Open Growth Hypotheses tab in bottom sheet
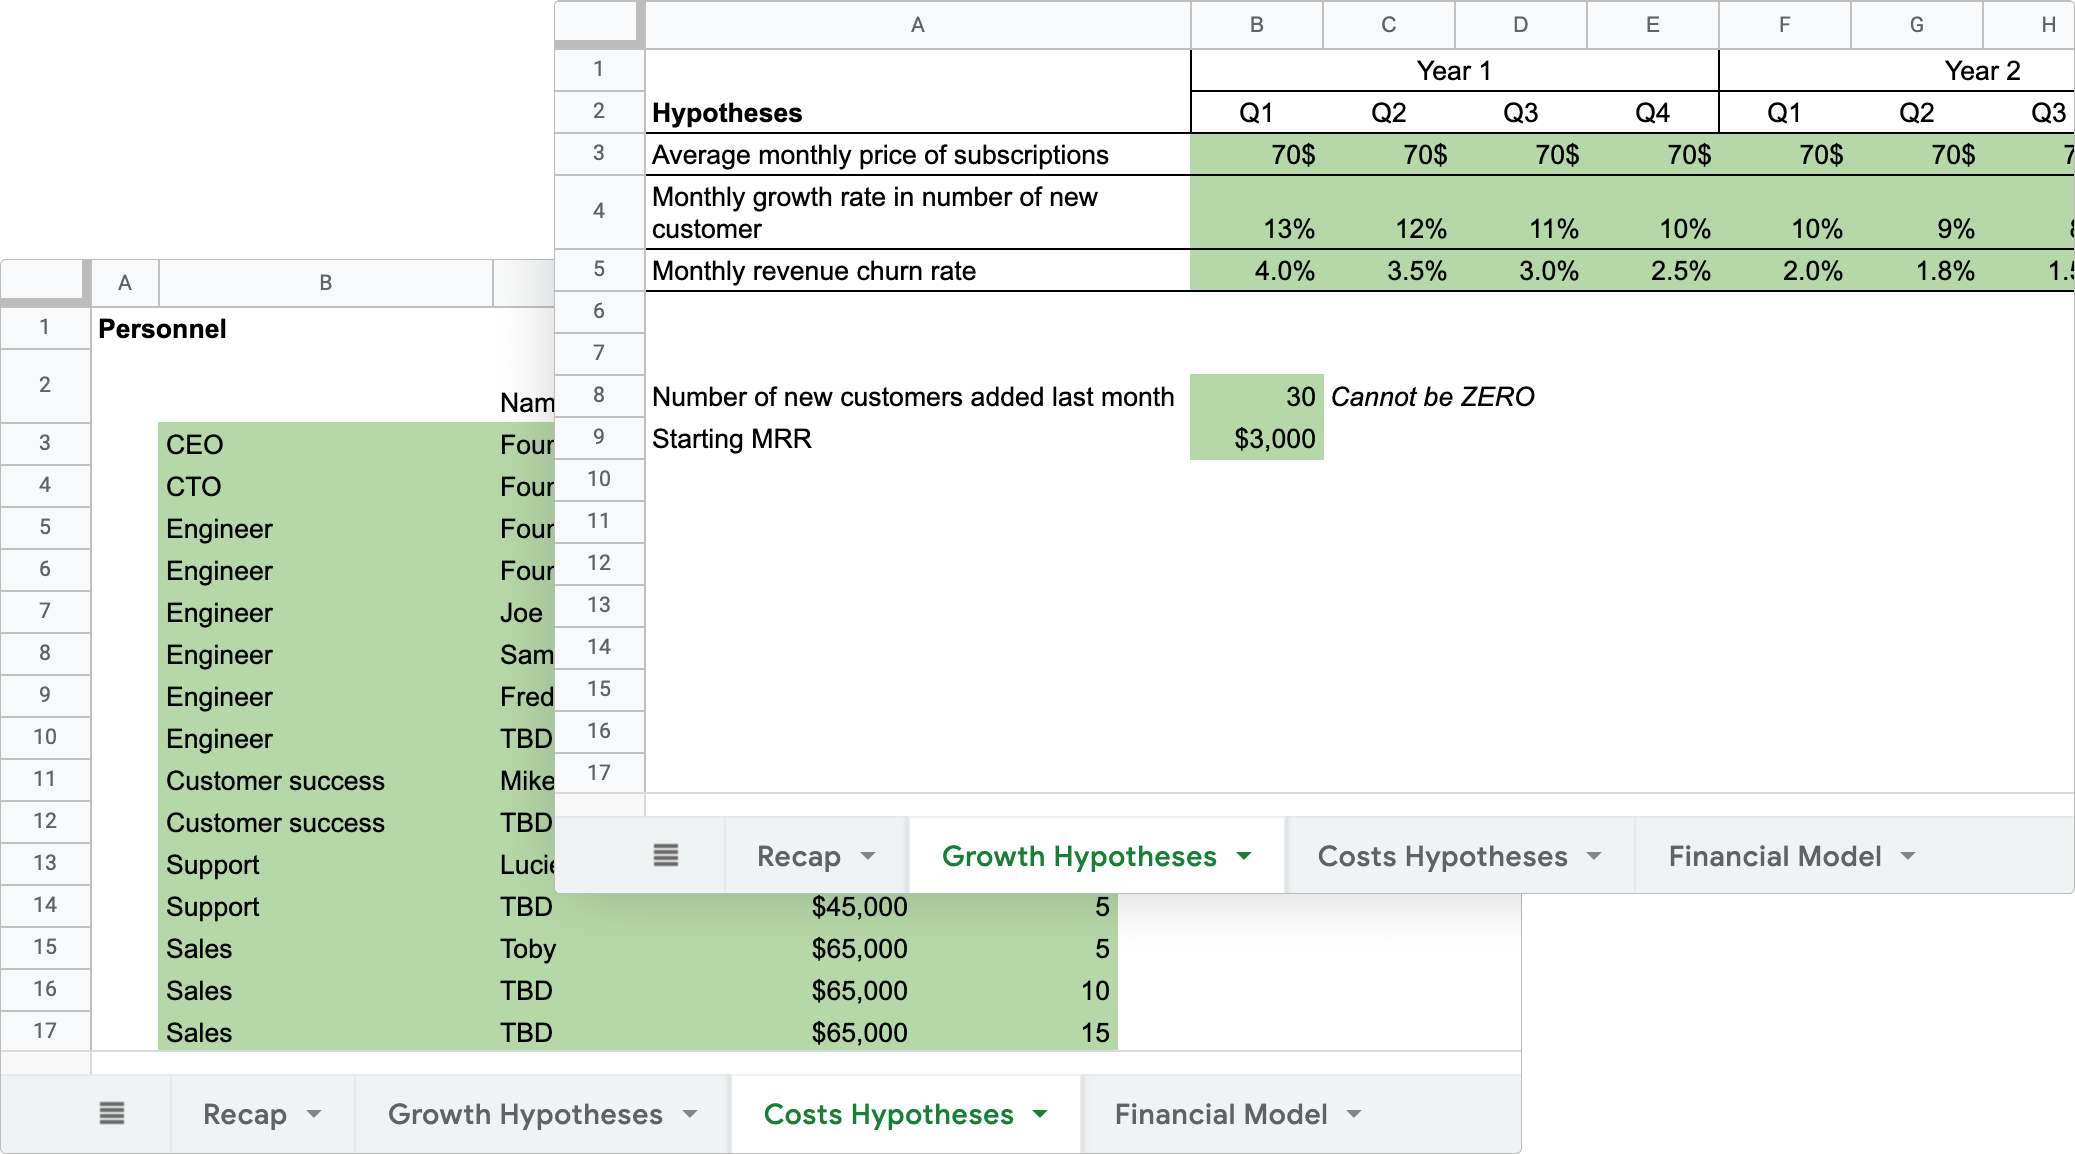The height and width of the screenshot is (1154, 2075). coord(525,1114)
